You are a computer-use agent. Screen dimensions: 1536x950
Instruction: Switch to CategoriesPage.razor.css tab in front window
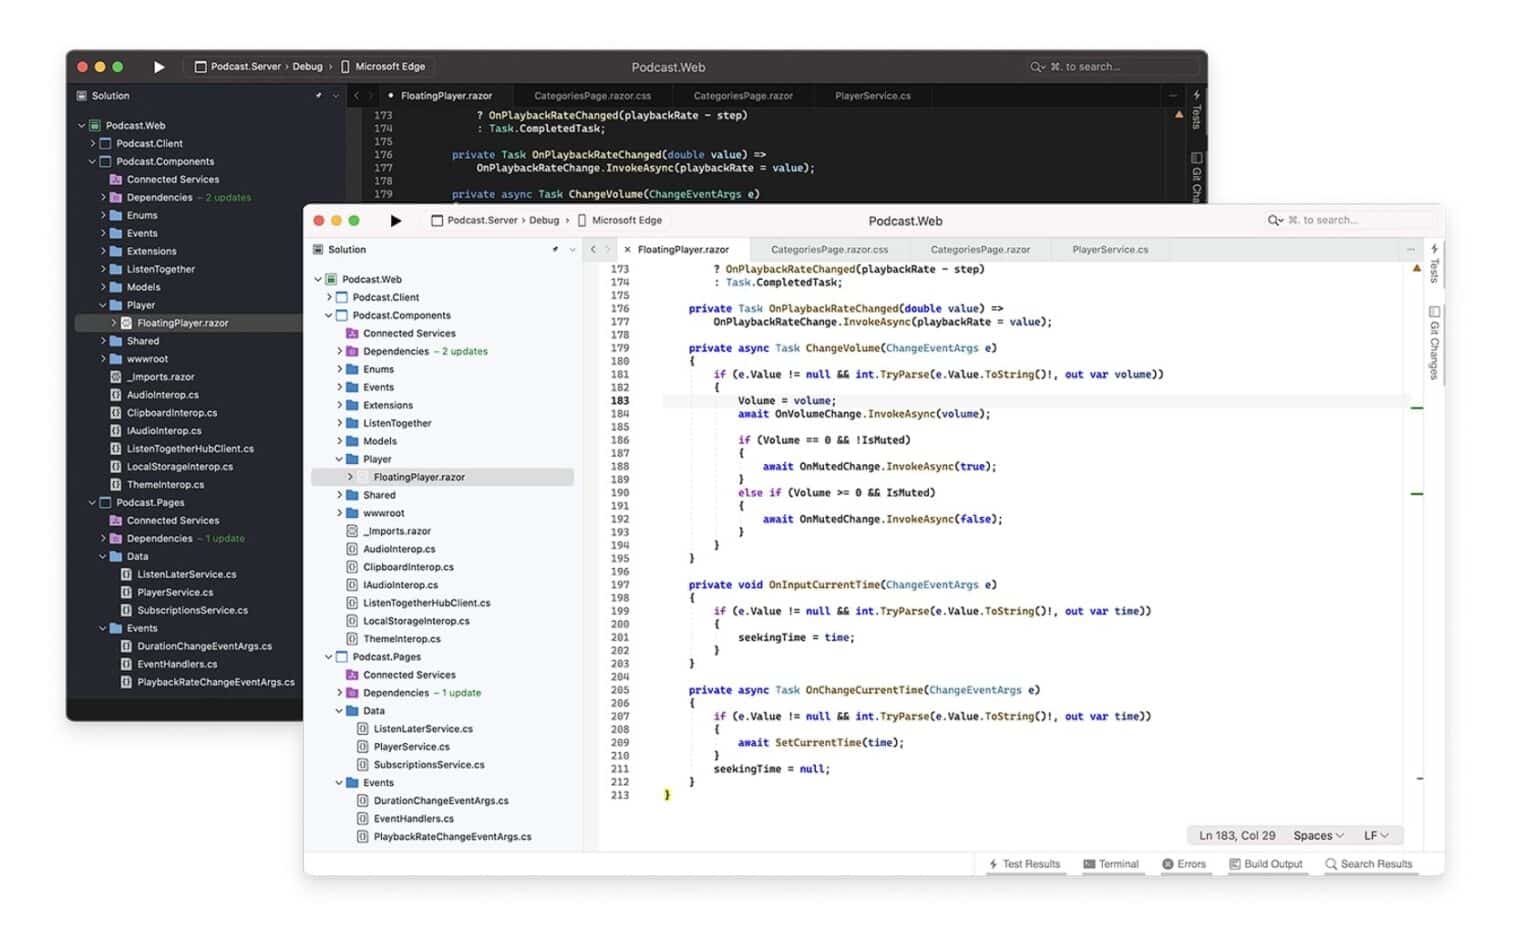pos(829,250)
